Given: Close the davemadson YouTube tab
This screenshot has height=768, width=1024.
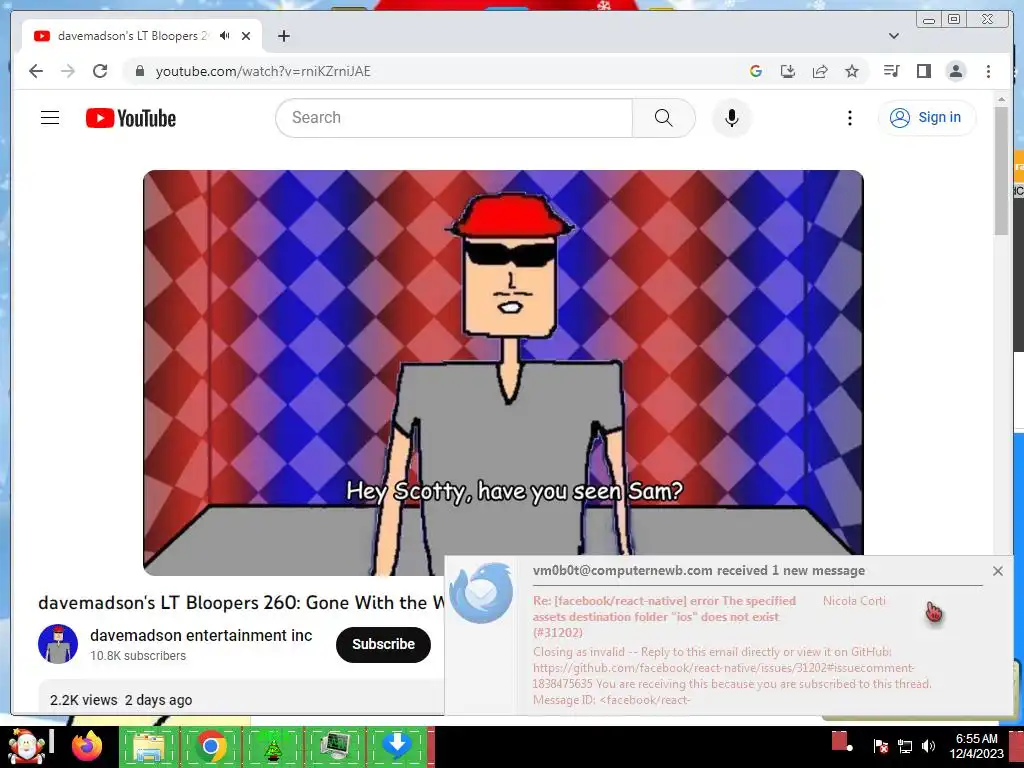Looking at the screenshot, I should [246, 36].
